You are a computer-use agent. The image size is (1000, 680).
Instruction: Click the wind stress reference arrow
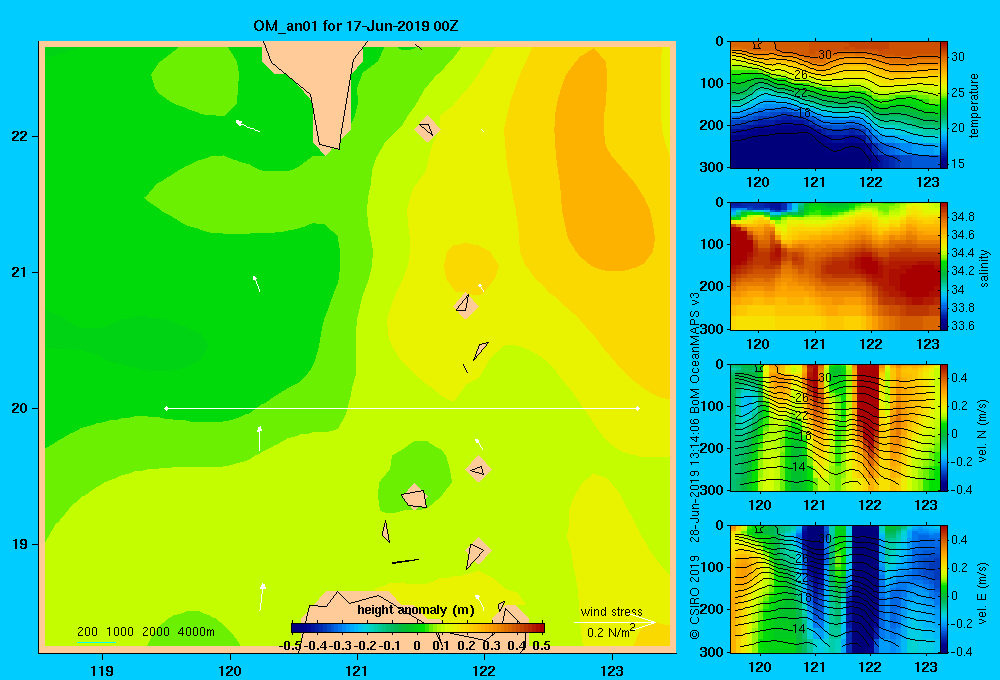point(614,623)
